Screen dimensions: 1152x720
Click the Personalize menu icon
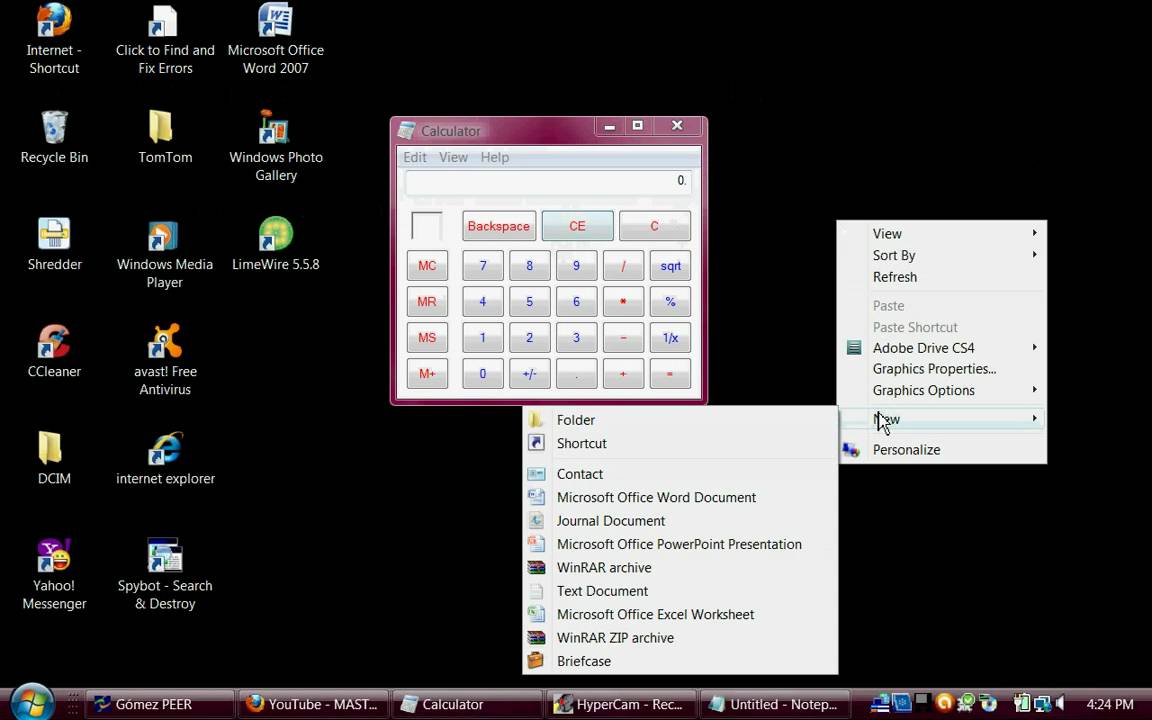852,450
